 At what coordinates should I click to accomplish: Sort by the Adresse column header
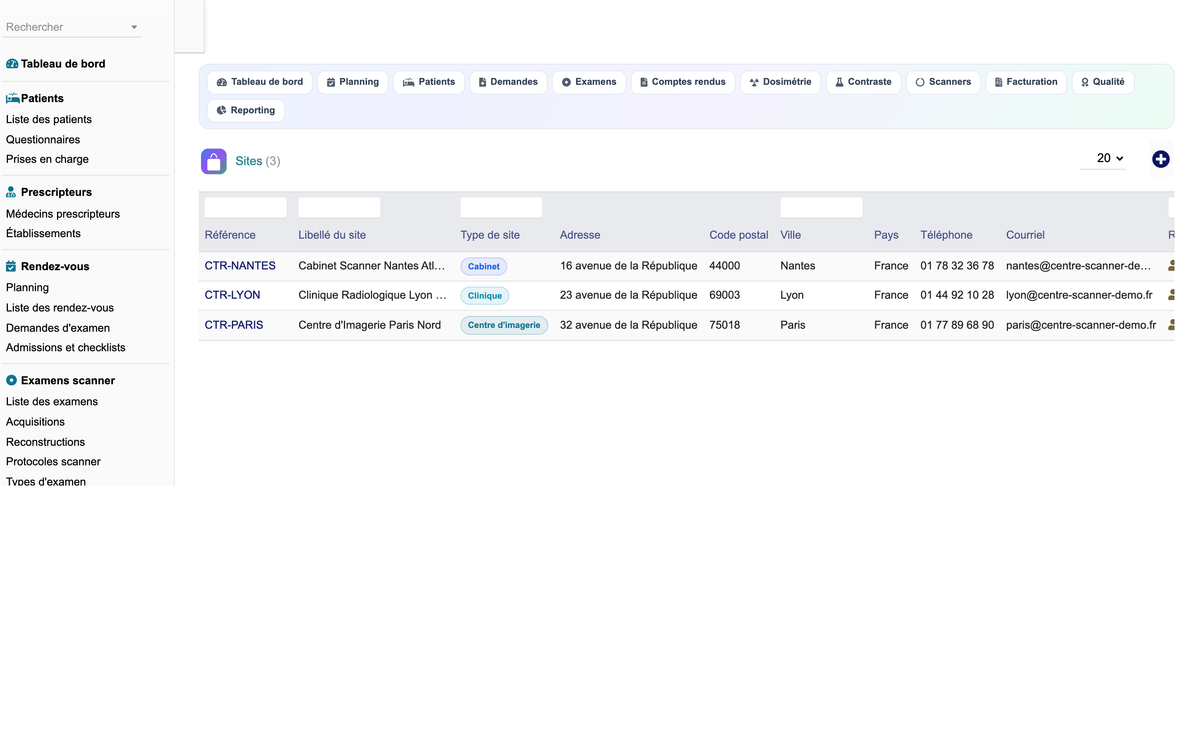coord(580,235)
